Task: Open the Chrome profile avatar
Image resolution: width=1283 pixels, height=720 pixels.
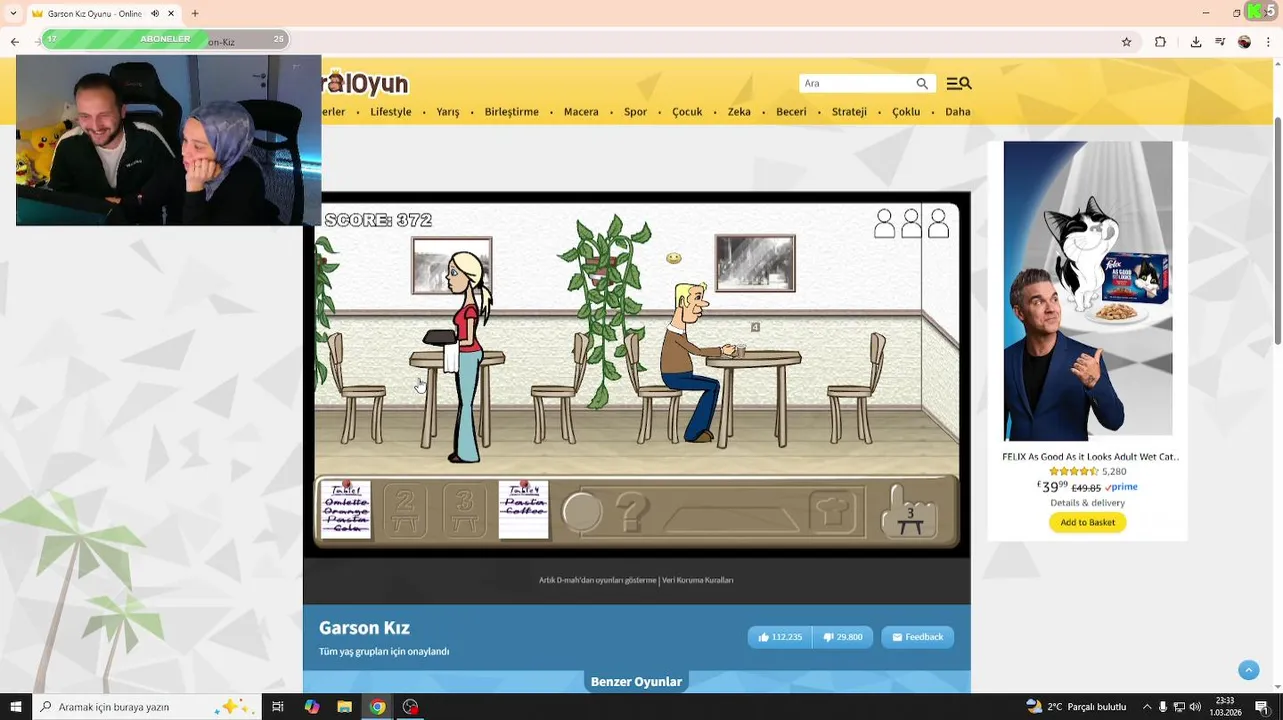Action: 1244,41
